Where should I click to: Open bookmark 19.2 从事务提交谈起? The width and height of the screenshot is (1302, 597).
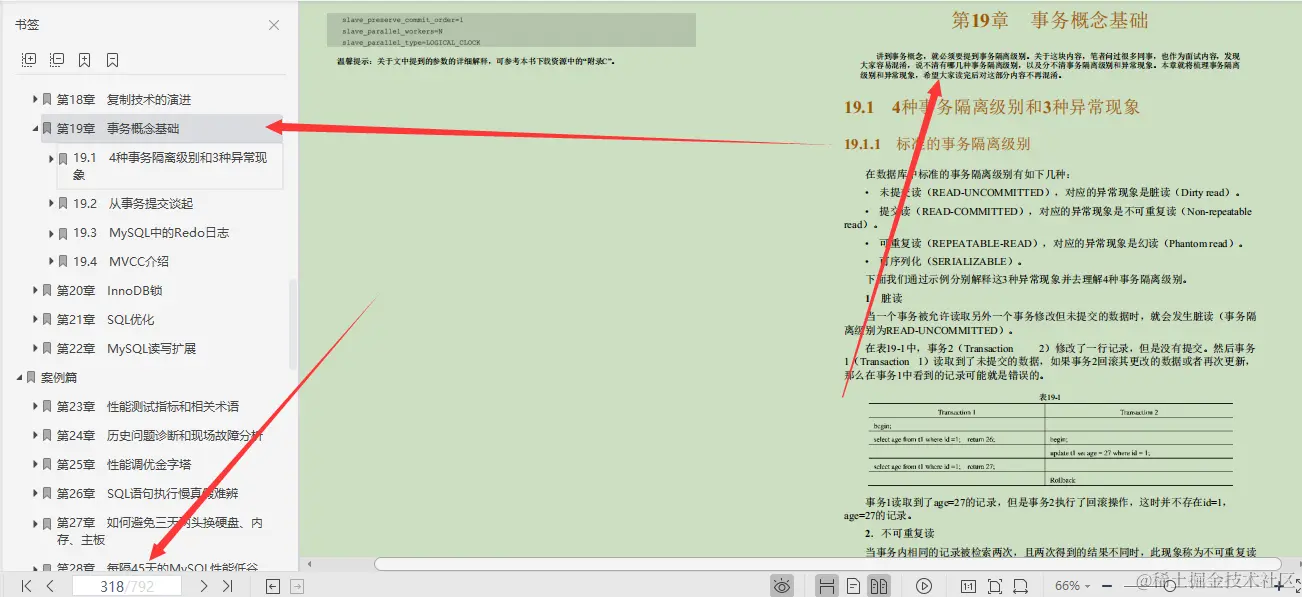point(133,203)
